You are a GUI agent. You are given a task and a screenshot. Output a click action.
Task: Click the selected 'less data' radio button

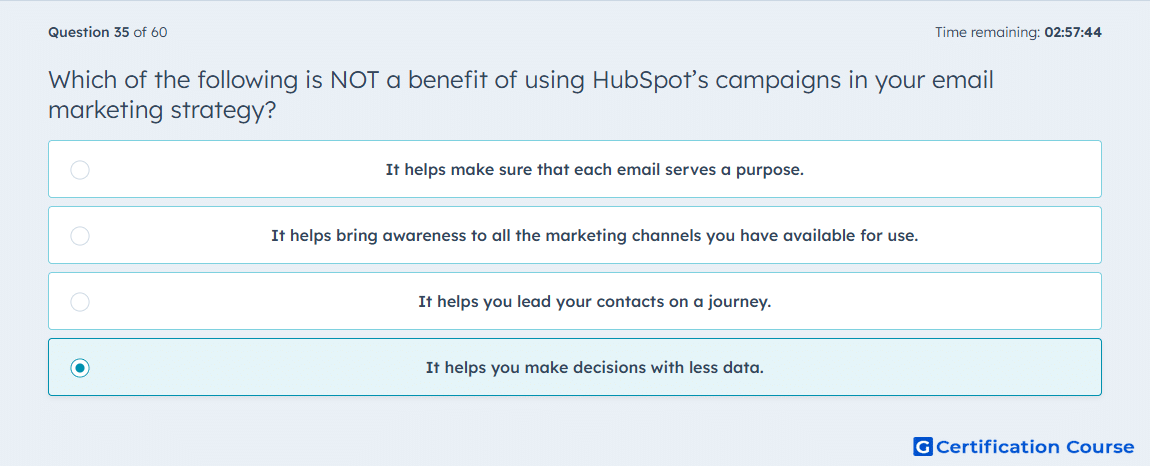pyautogui.click(x=80, y=368)
